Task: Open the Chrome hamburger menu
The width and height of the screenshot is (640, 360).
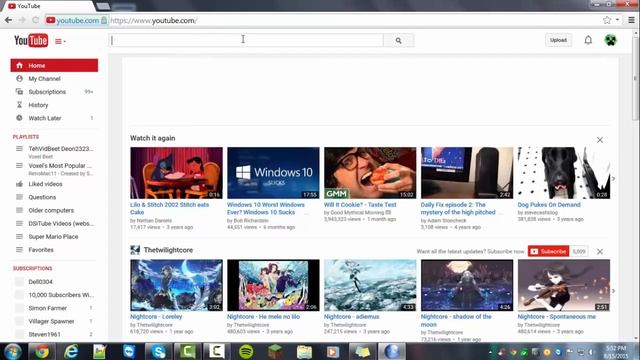Action: (631, 20)
